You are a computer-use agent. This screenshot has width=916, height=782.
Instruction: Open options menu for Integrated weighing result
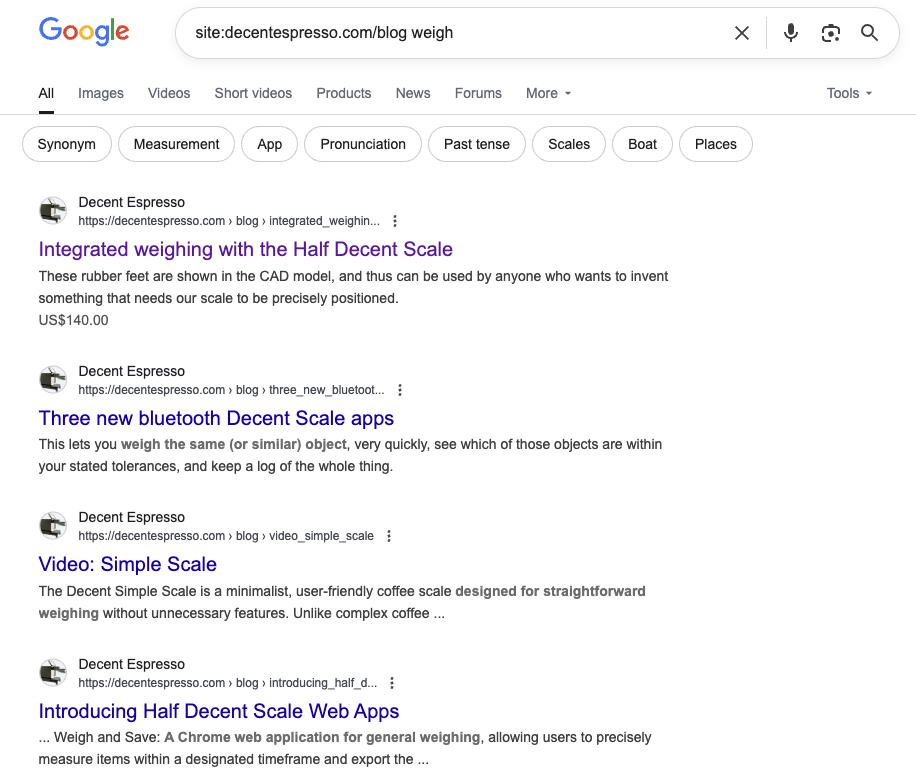click(395, 221)
